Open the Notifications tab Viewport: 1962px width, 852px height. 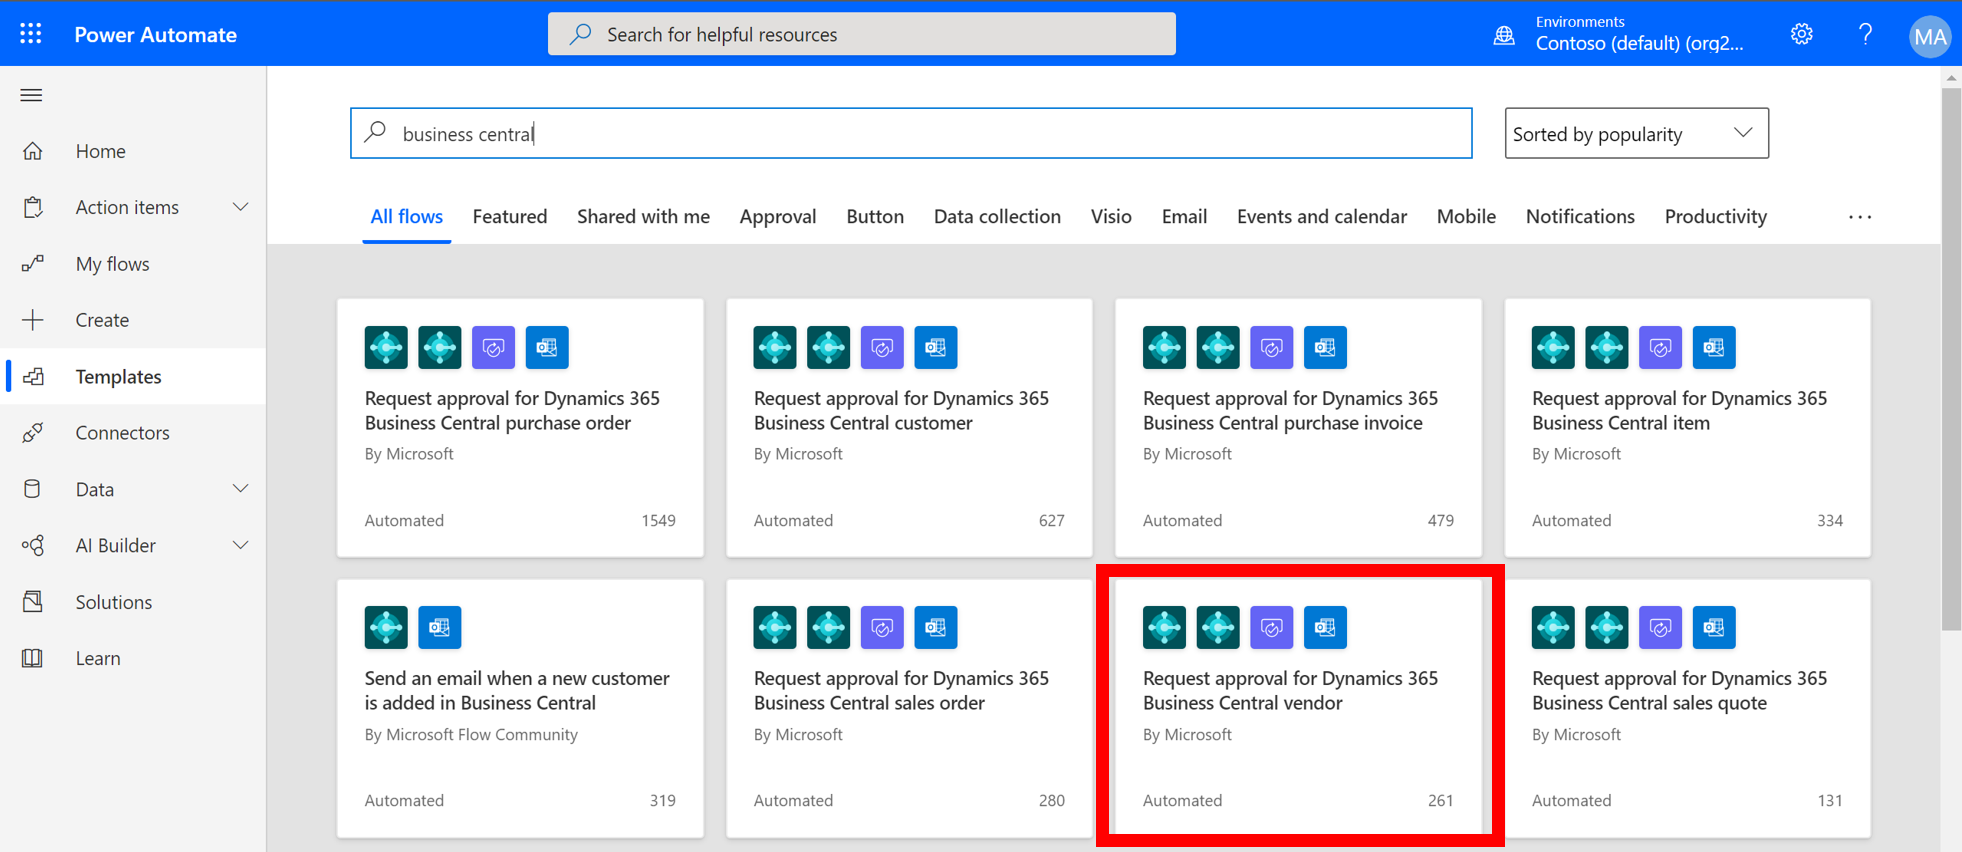coord(1580,217)
